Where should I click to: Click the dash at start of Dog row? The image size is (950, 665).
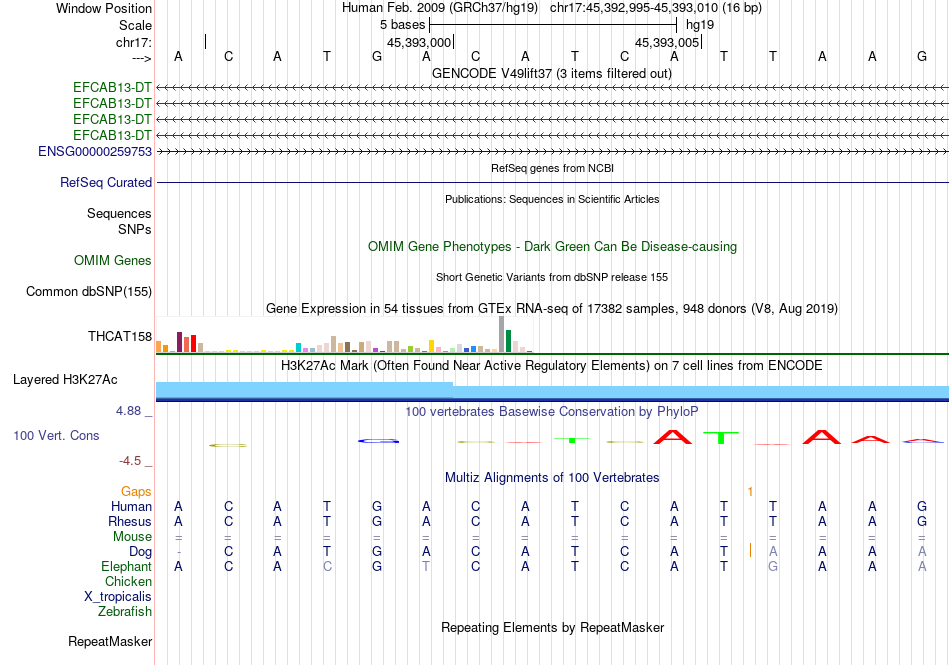[x=179, y=552]
